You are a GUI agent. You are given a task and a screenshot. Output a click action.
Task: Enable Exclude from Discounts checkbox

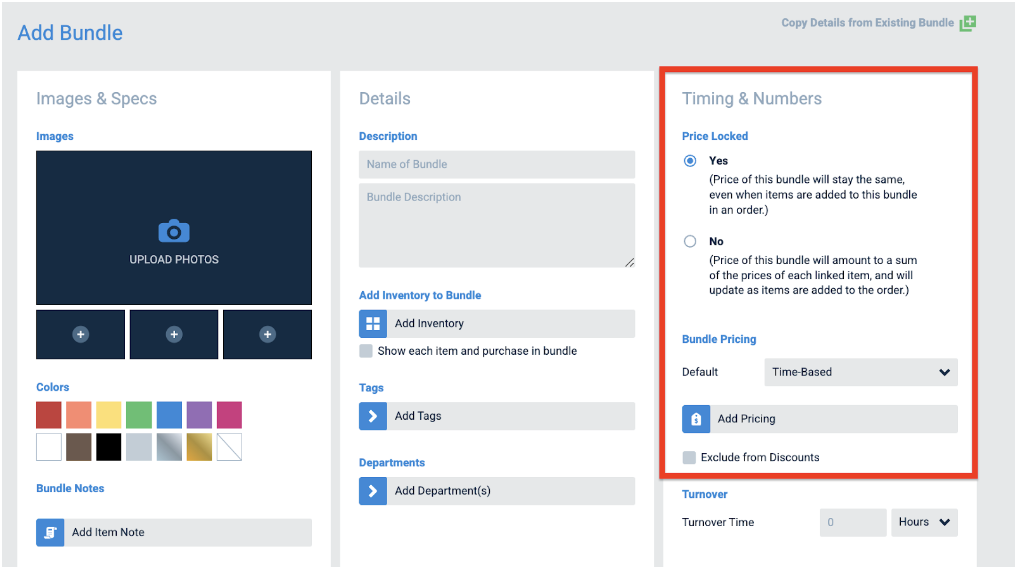click(689, 458)
